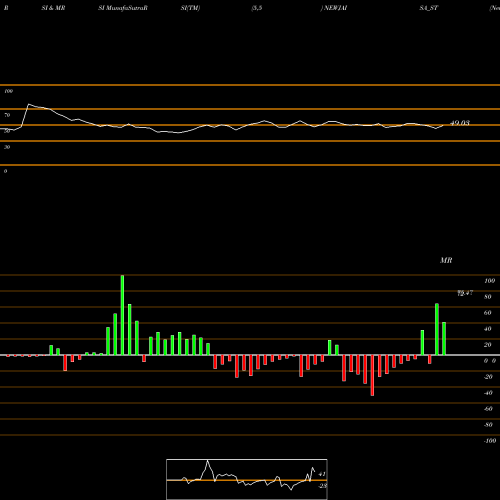Click the '-60' label on MR axis

tap(488, 409)
